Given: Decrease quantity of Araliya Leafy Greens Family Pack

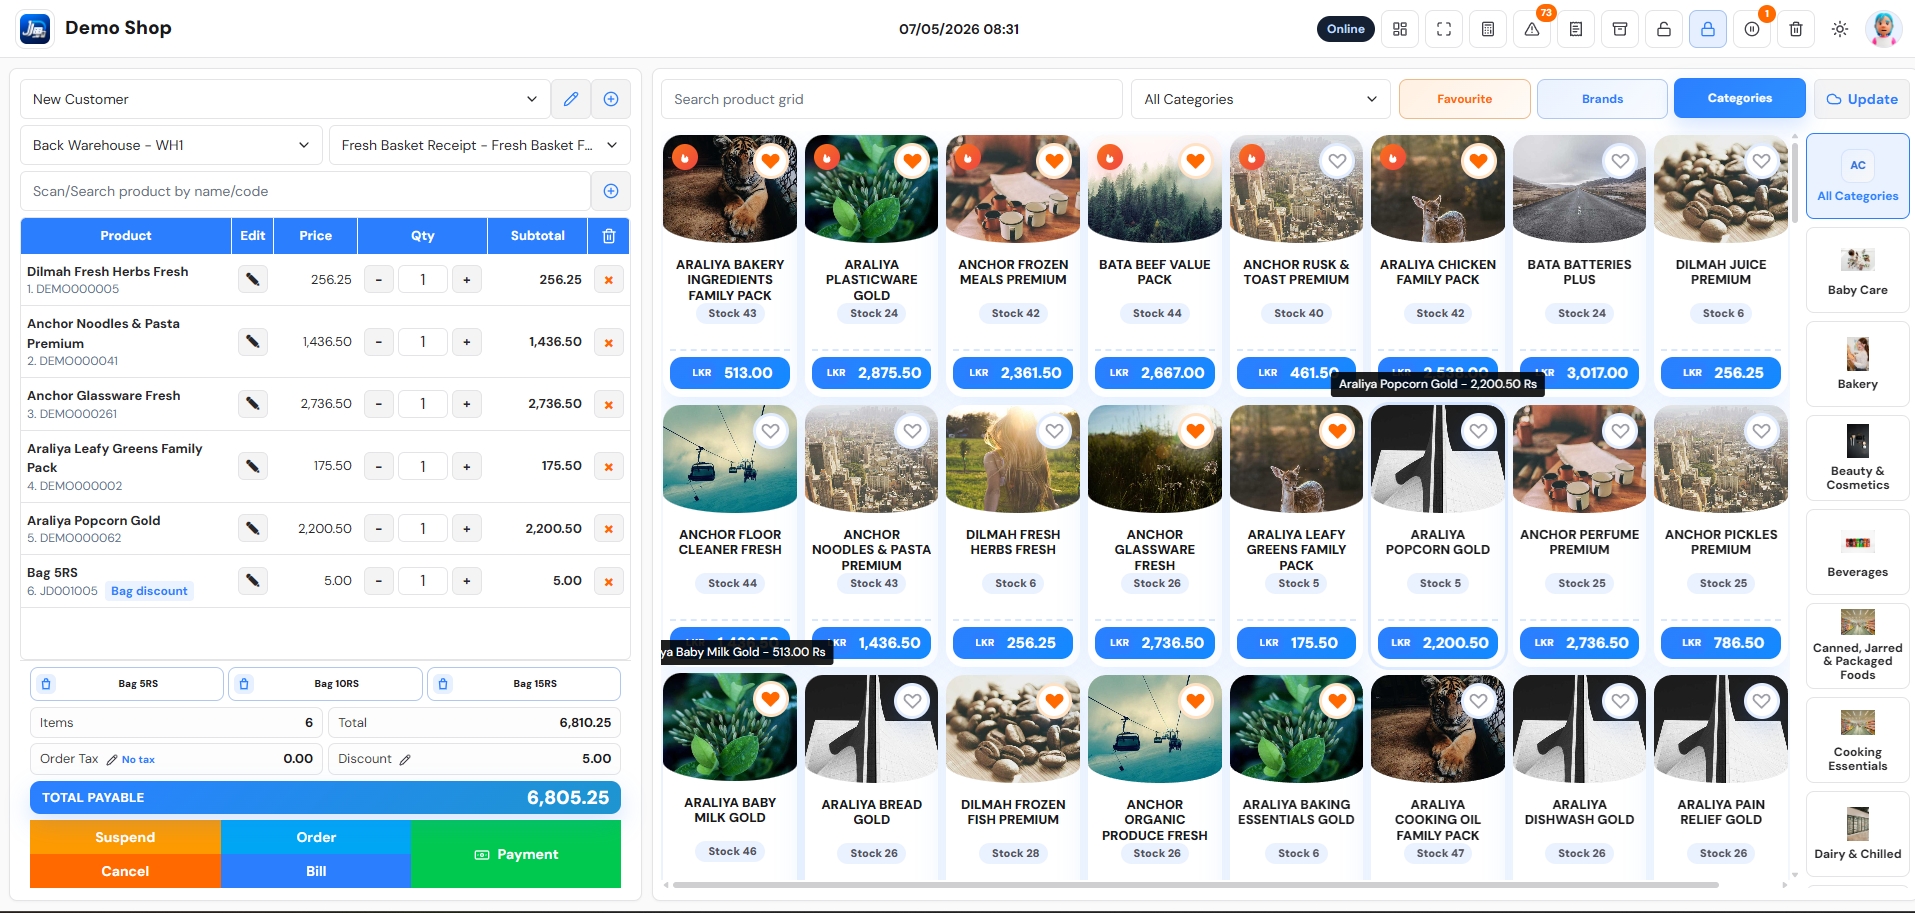Looking at the screenshot, I should tap(378, 466).
